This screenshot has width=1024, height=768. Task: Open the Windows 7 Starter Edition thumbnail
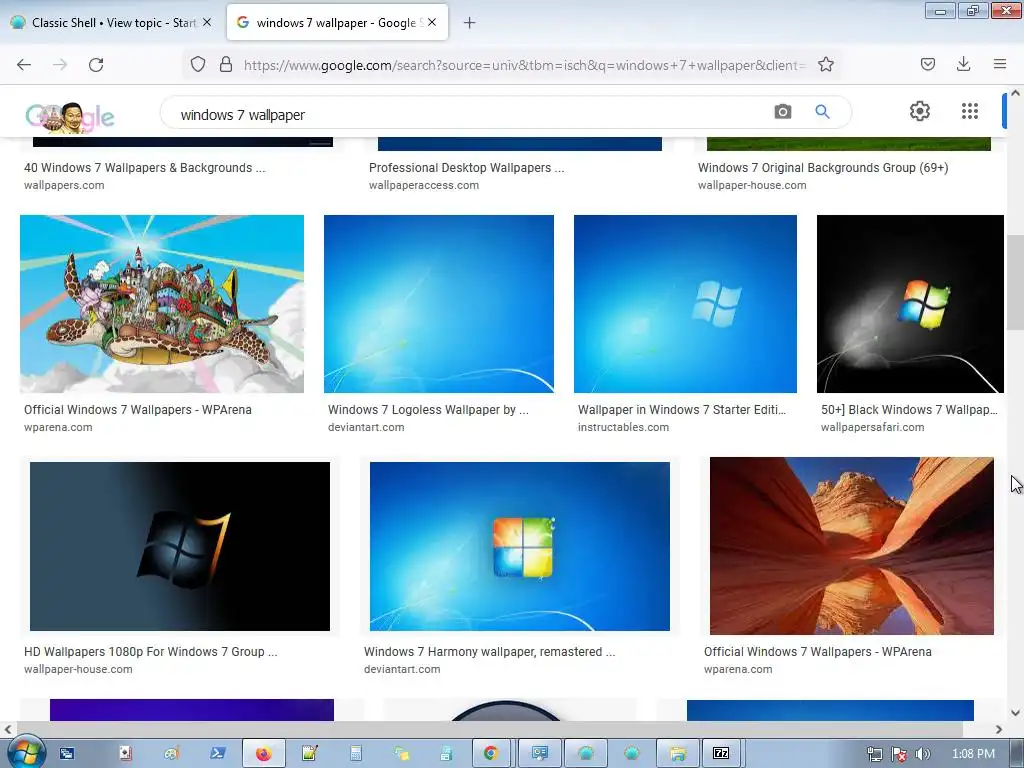685,304
